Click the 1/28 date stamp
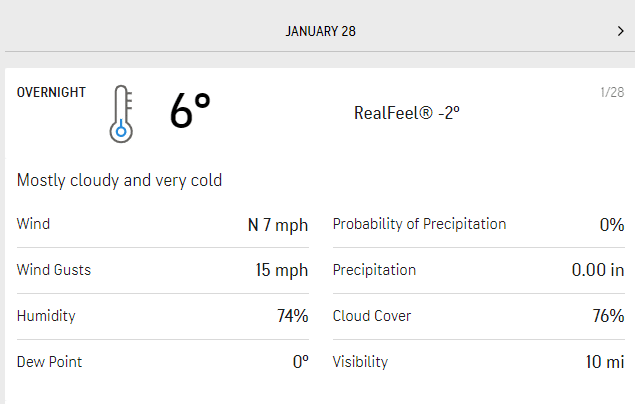 [x=612, y=93]
